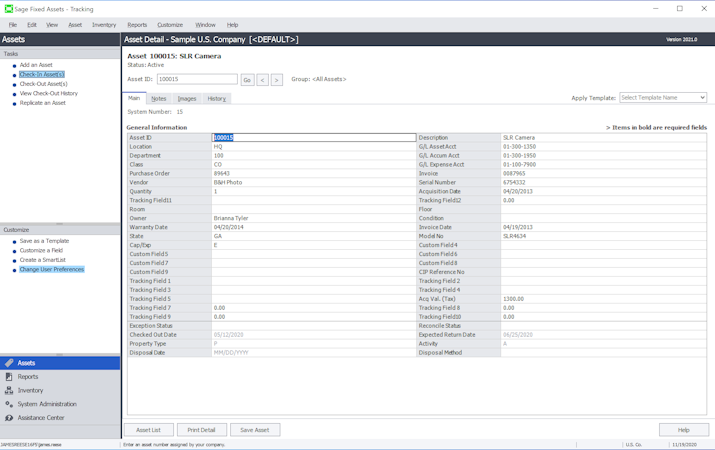Click the Add an Asset task link
The height and width of the screenshot is (450, 715).
click(36, 65)
